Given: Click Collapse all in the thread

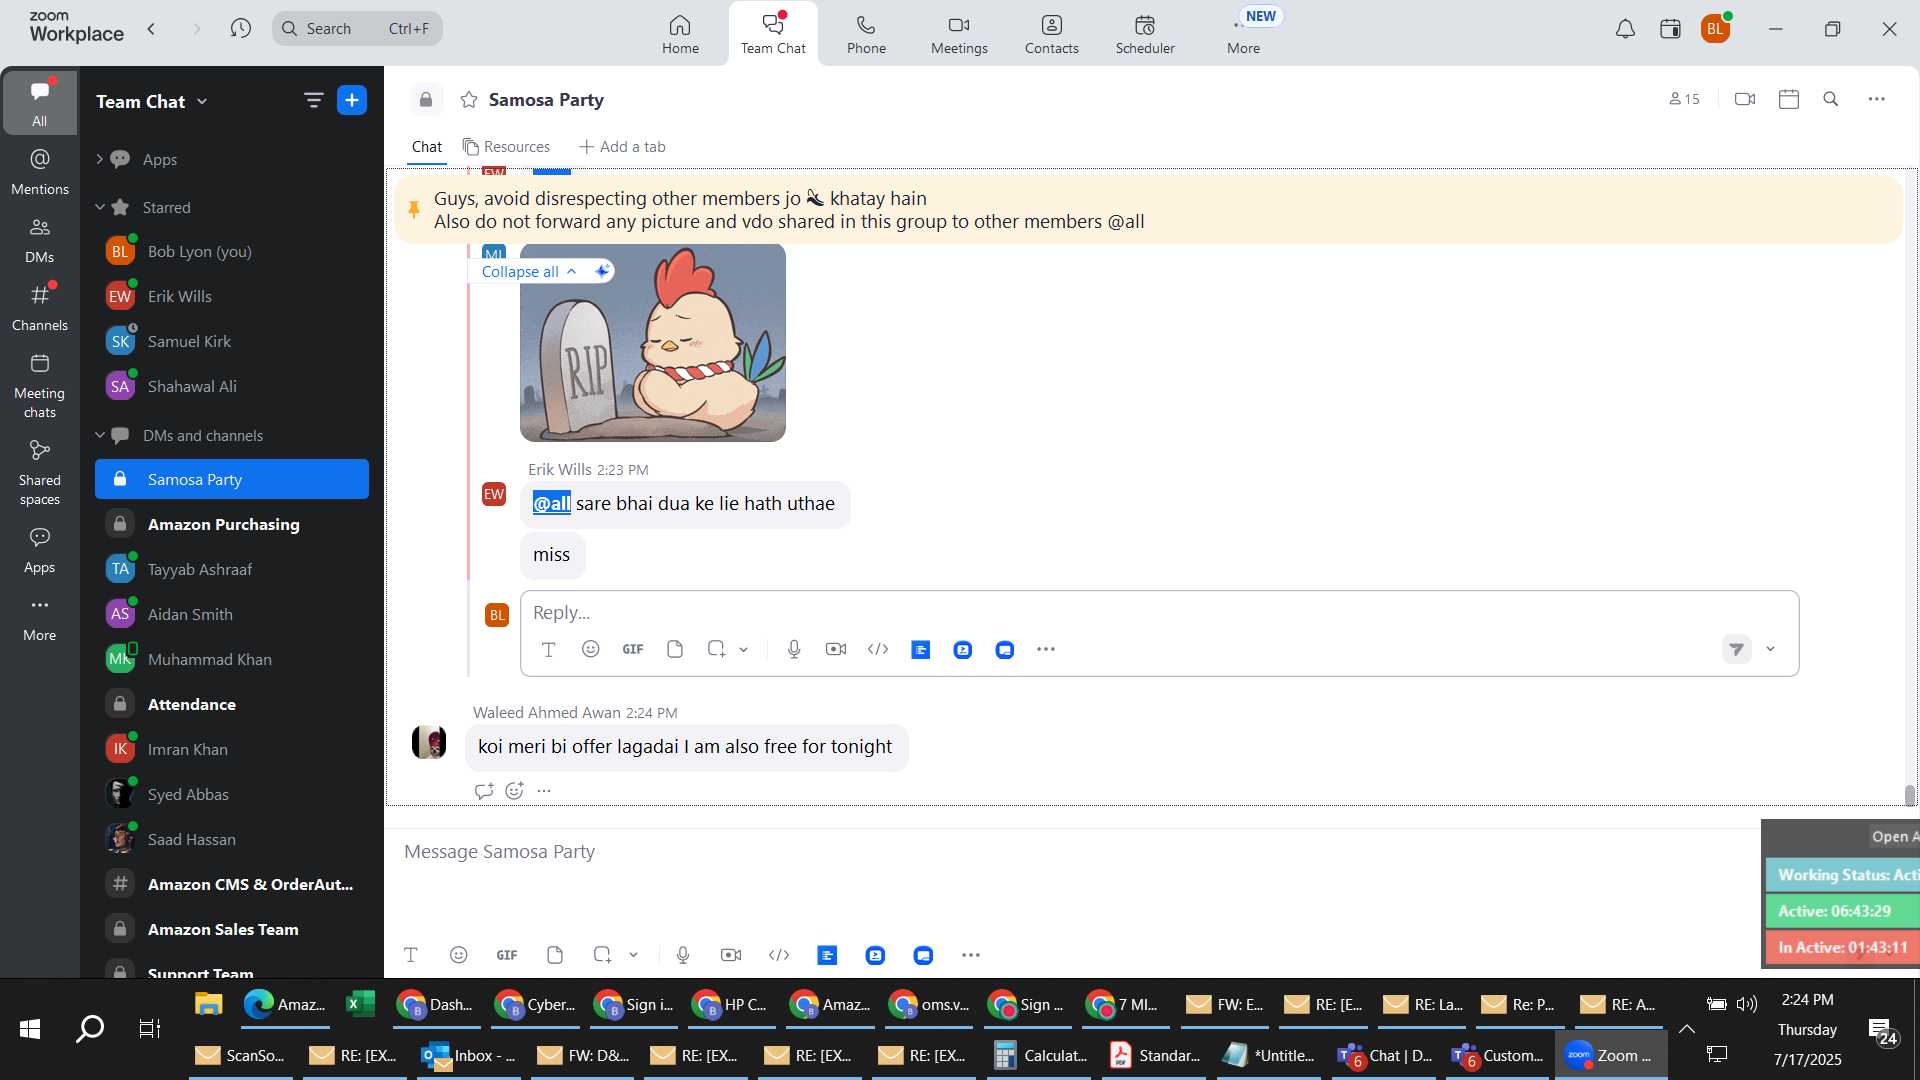Looking at the screenshot, I should click(529, 271).
